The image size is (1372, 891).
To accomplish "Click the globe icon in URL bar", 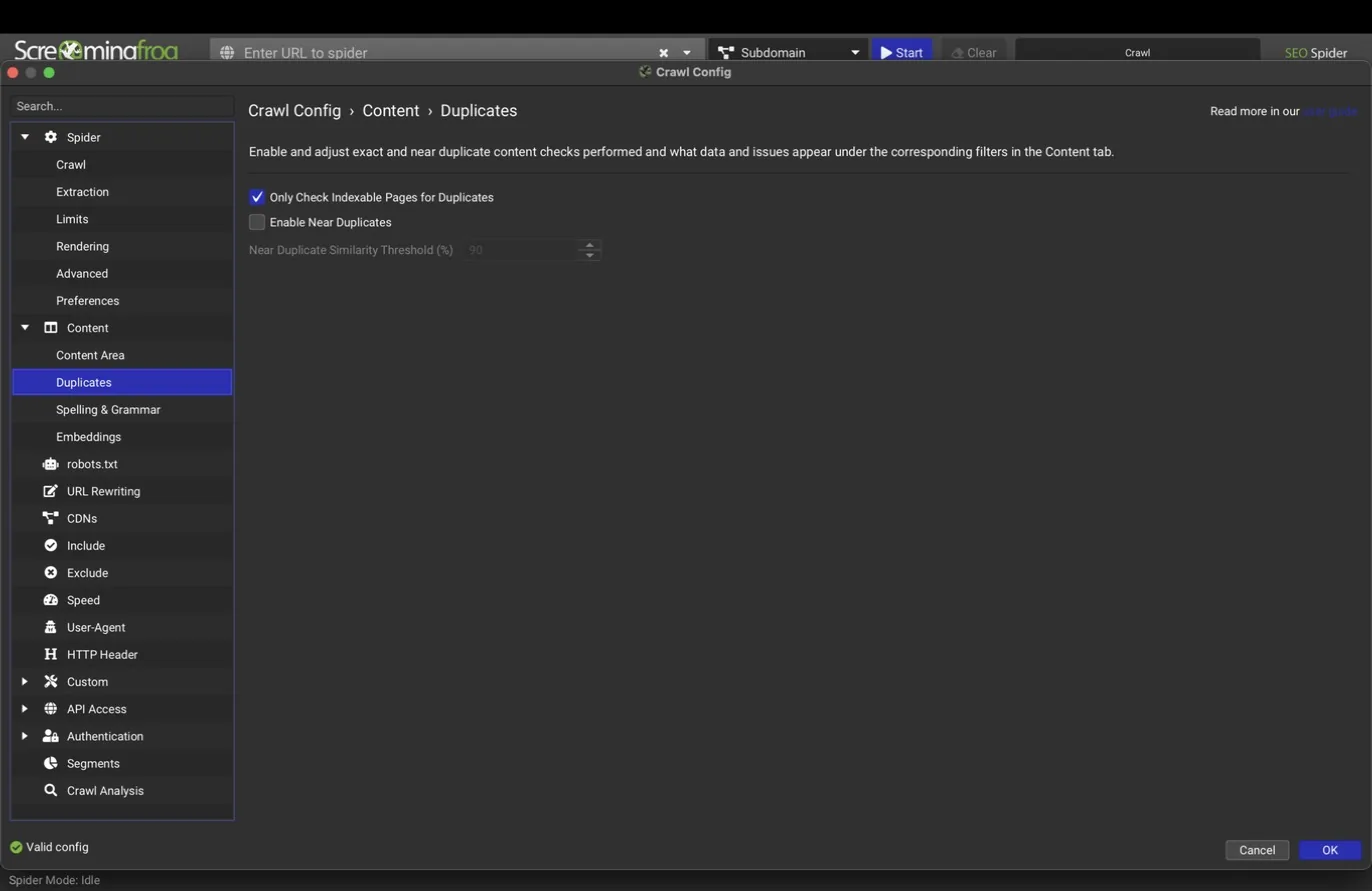I will [x=227, y=53].
